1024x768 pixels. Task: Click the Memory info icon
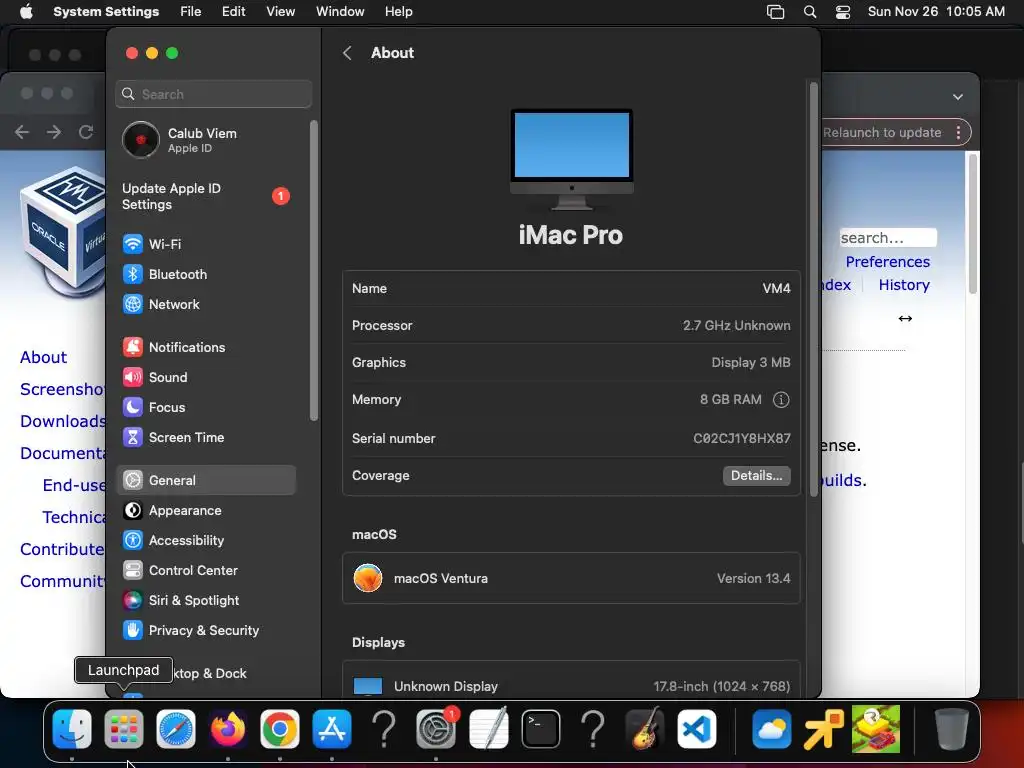point(781,400)
